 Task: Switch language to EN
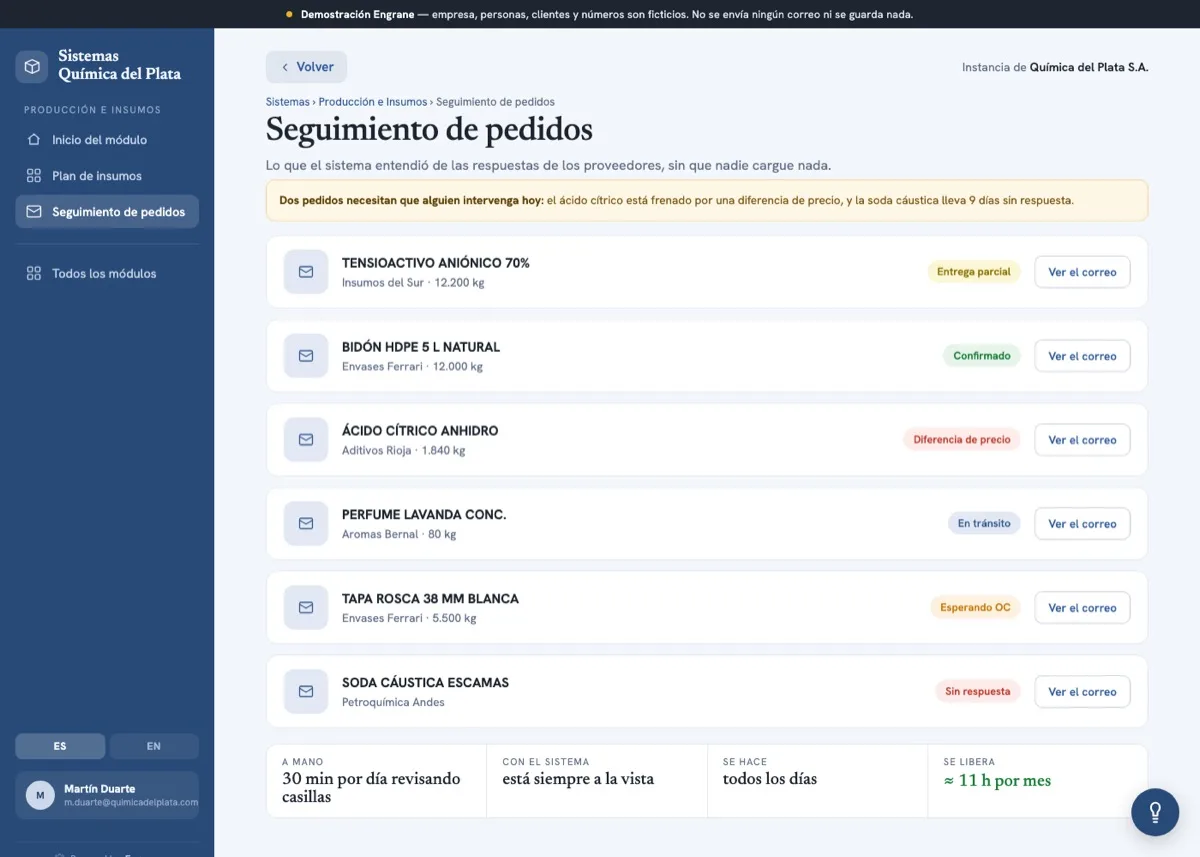[154, 746]
